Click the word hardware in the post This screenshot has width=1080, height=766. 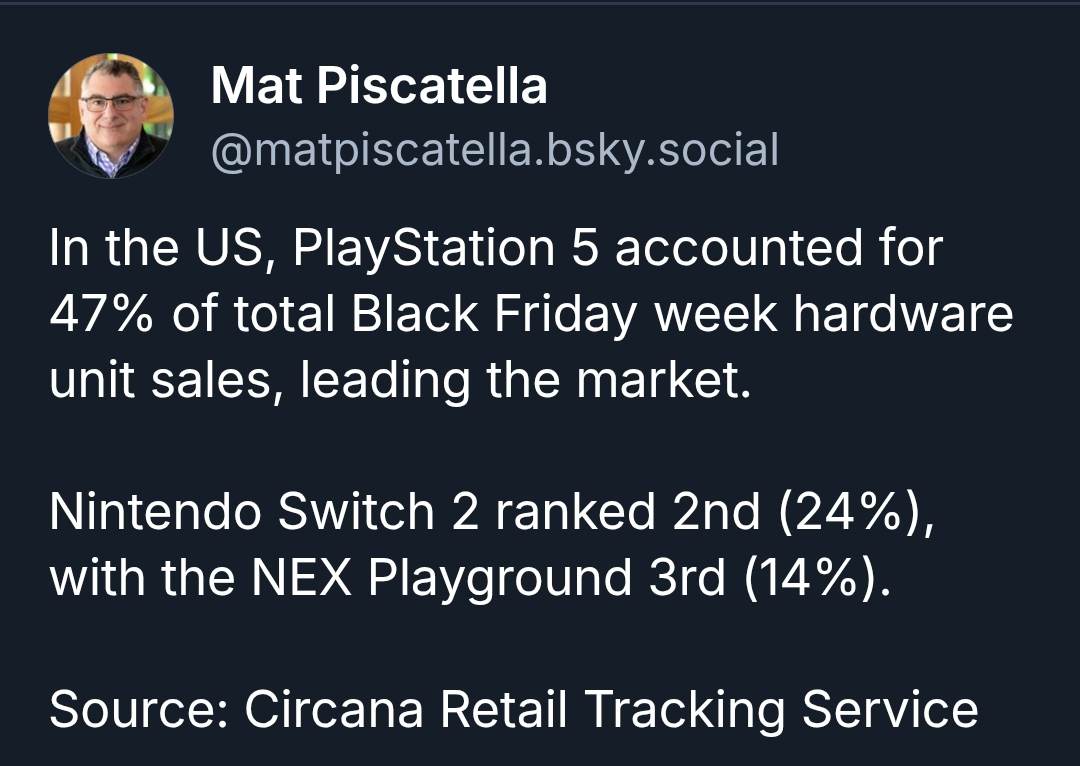(x=903, y=314)
